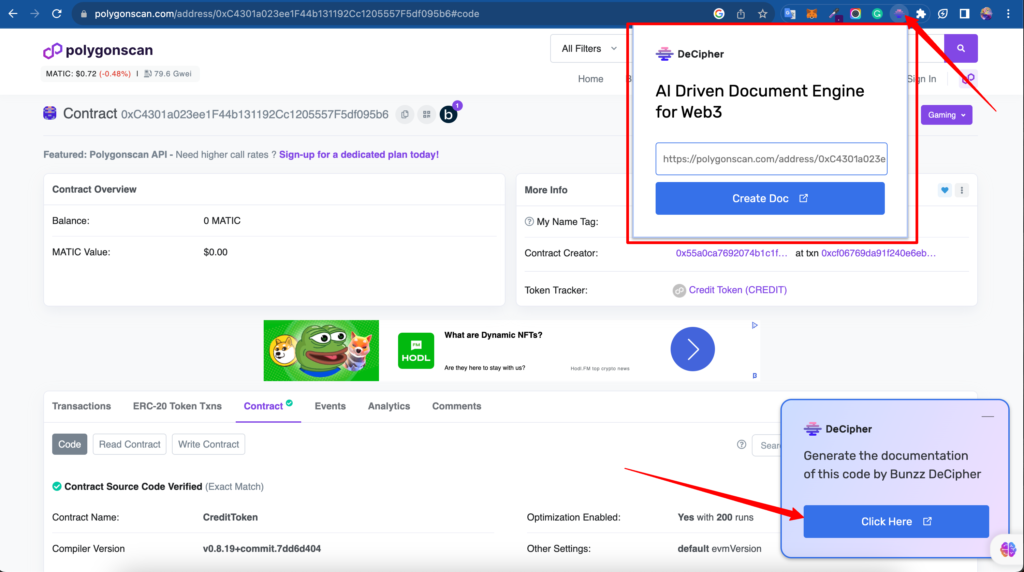Click the browser address bar
Image resolution: width=1024 pixels, height=572 pixels.
click(x=392, y=14)
